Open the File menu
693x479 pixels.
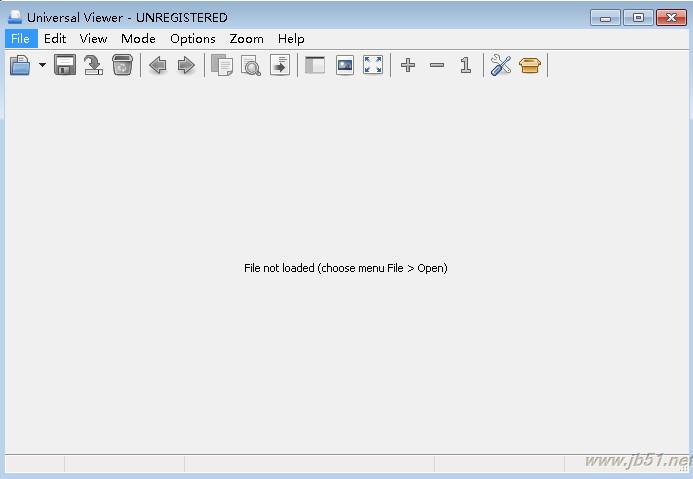click(x=21, y=39)
